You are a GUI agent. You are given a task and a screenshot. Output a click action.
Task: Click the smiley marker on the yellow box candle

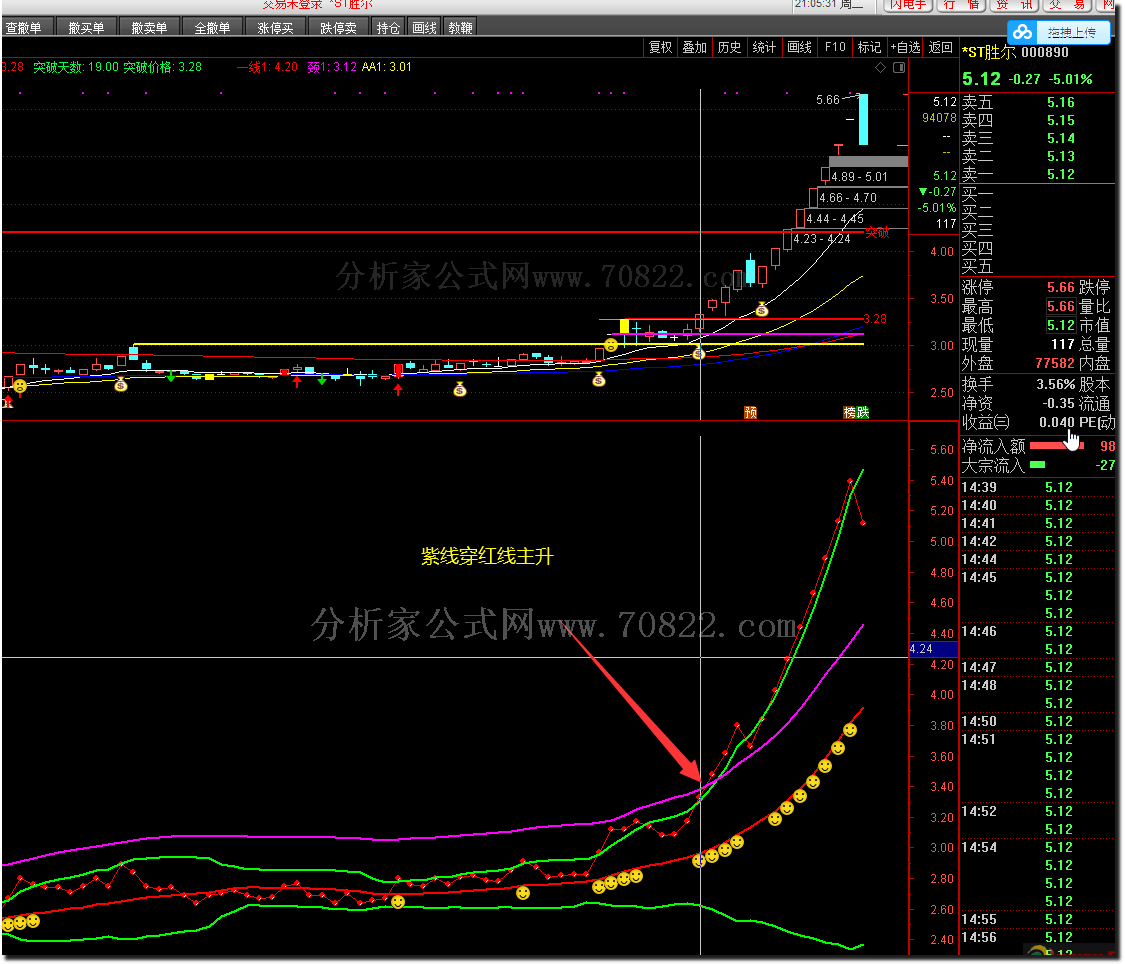tap(611, 345)
